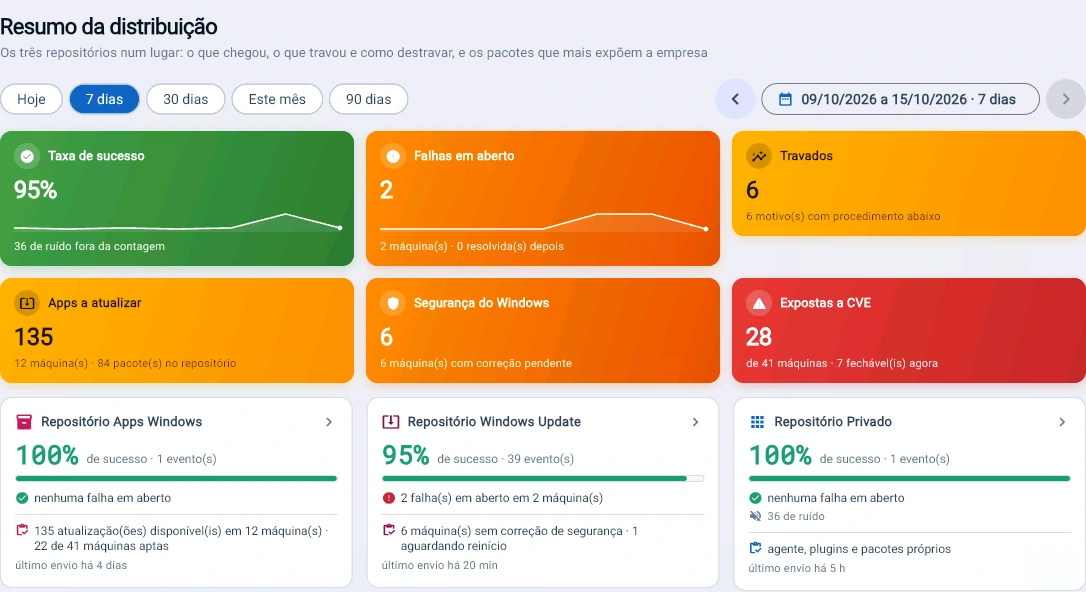Open Repositório Windows Update title
Screen dimensions: 1086x592
click(494, 422)
